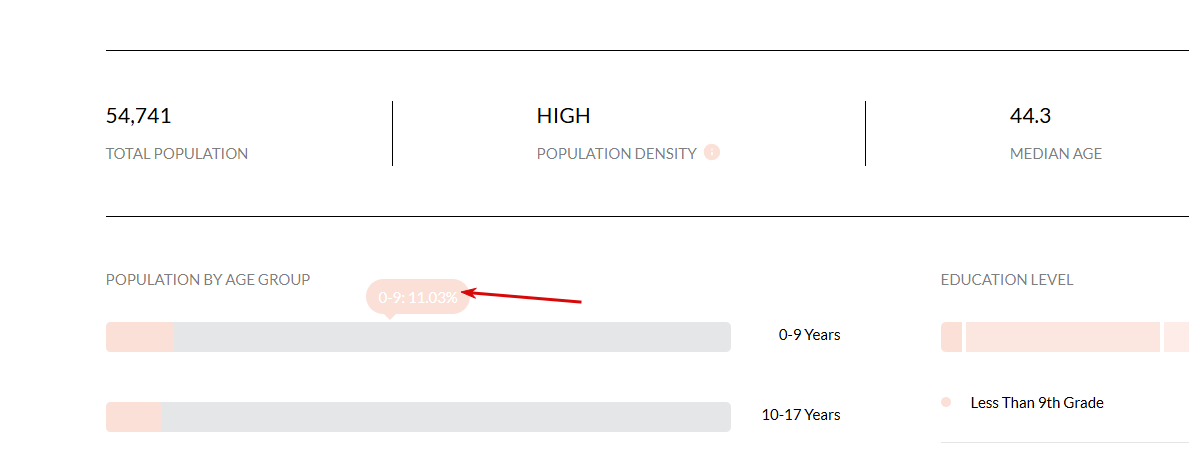Click the '10-17 Years' bar label
This screenshot has height=471, width=1189.
pos(801,415)
